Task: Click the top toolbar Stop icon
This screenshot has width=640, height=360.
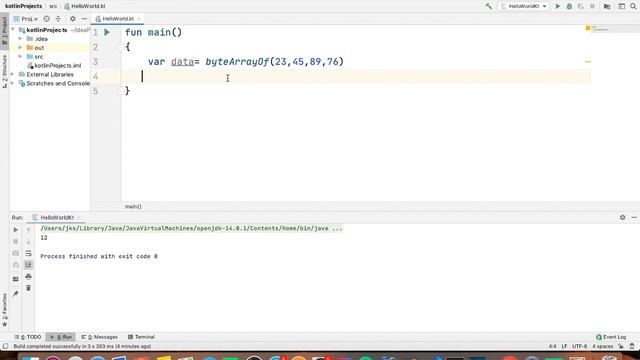Action: (x=592, y=6)
